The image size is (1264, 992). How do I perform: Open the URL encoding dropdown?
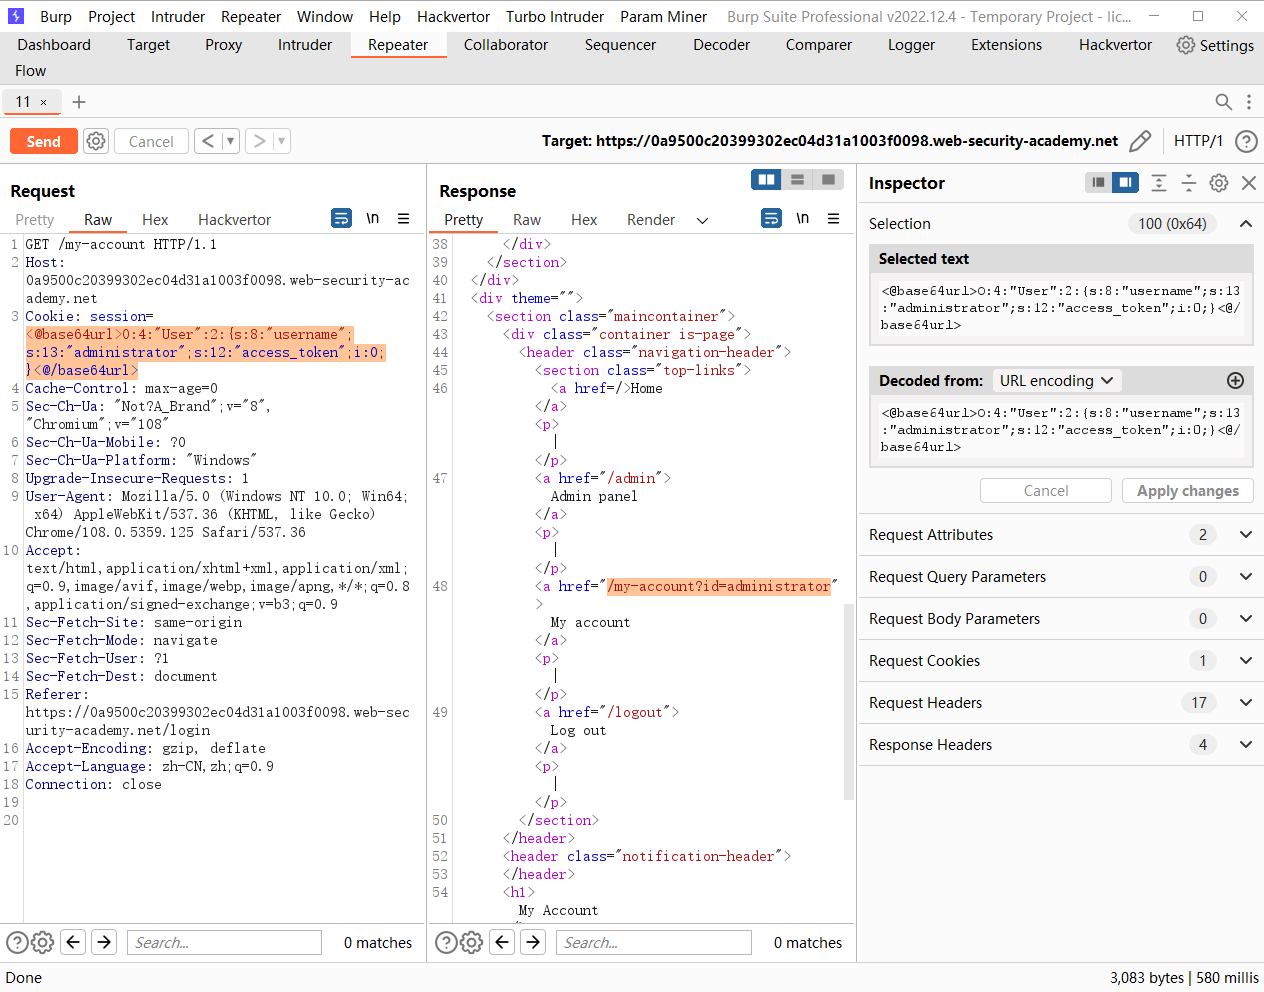[1057, 380]
